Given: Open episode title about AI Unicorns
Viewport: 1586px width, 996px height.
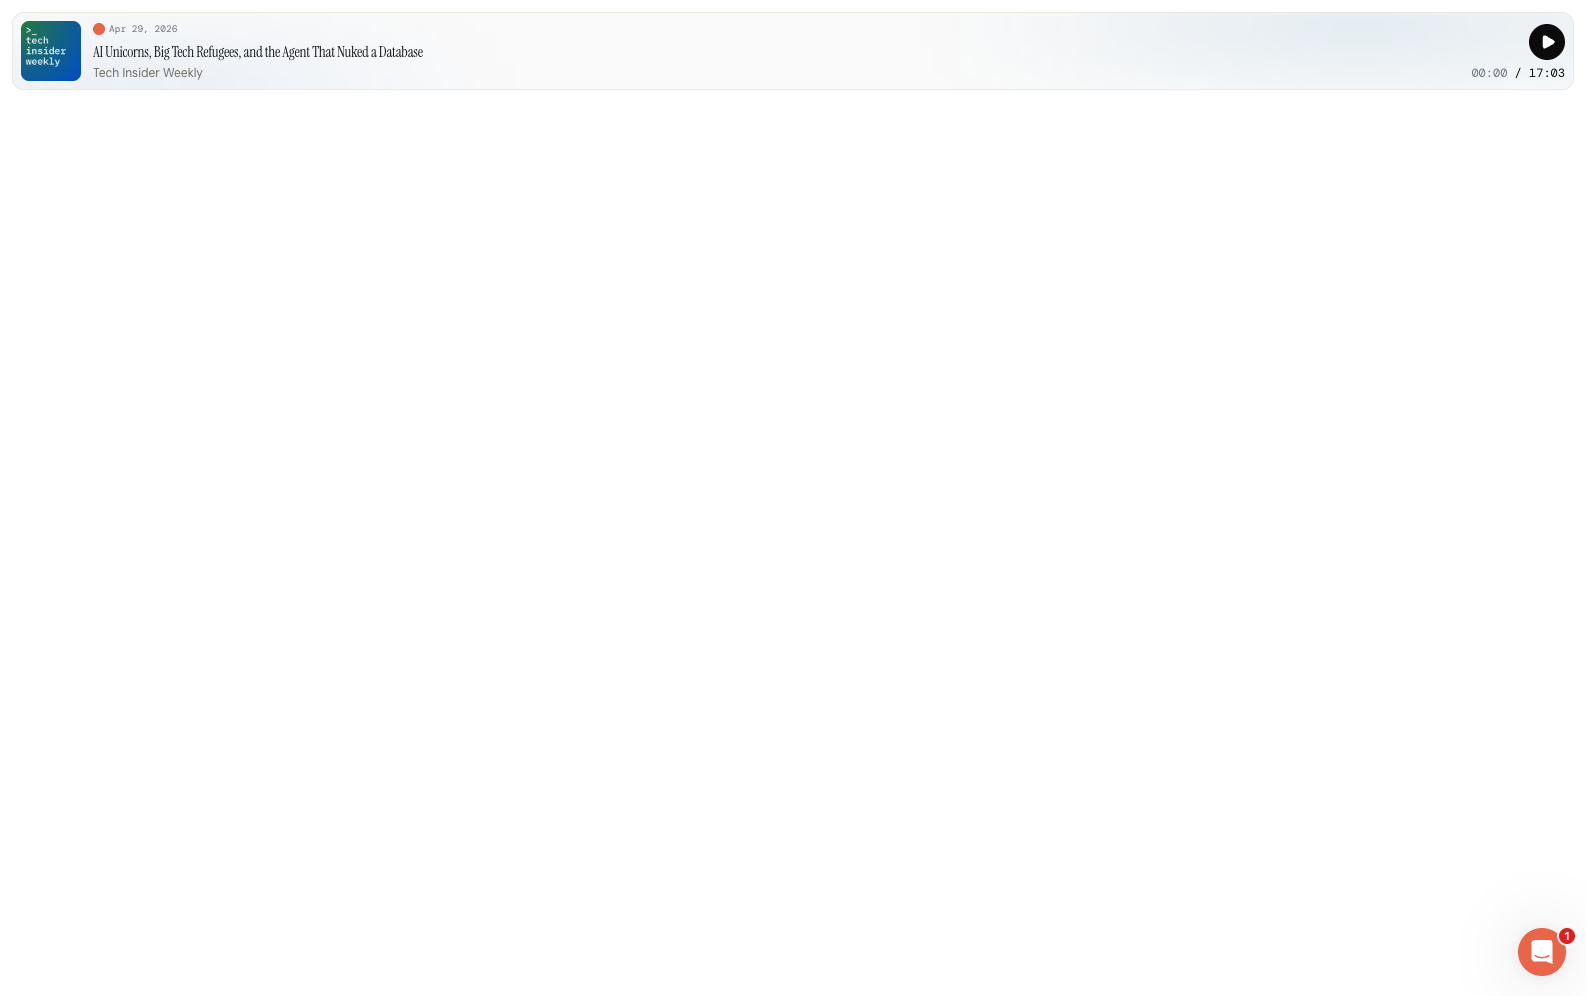Looking at the screenshot, I should (258, 52).
